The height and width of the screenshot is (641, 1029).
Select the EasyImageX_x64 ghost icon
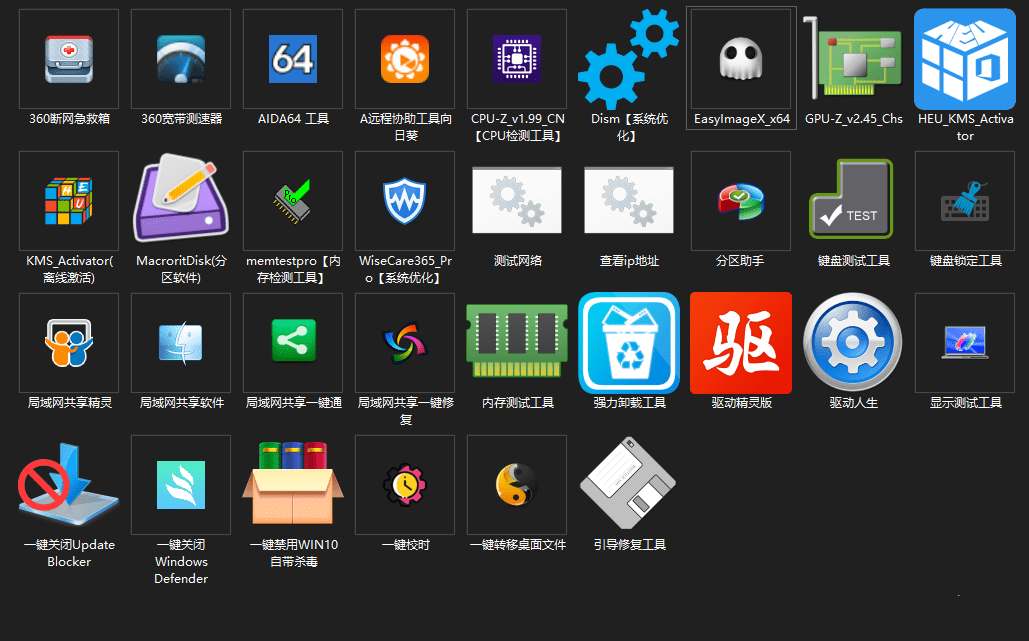click(x=741, y=59)
